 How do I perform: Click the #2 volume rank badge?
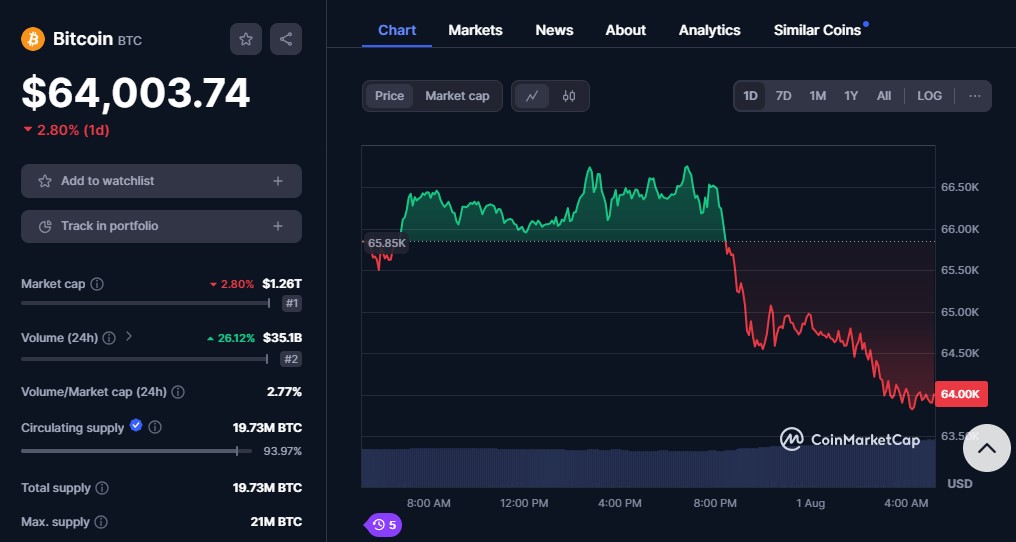tap(292, 359)
